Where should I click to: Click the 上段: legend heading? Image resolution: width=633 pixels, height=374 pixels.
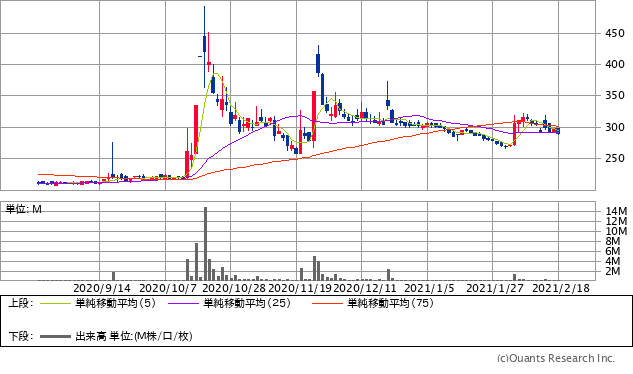[x=21, y=303]
